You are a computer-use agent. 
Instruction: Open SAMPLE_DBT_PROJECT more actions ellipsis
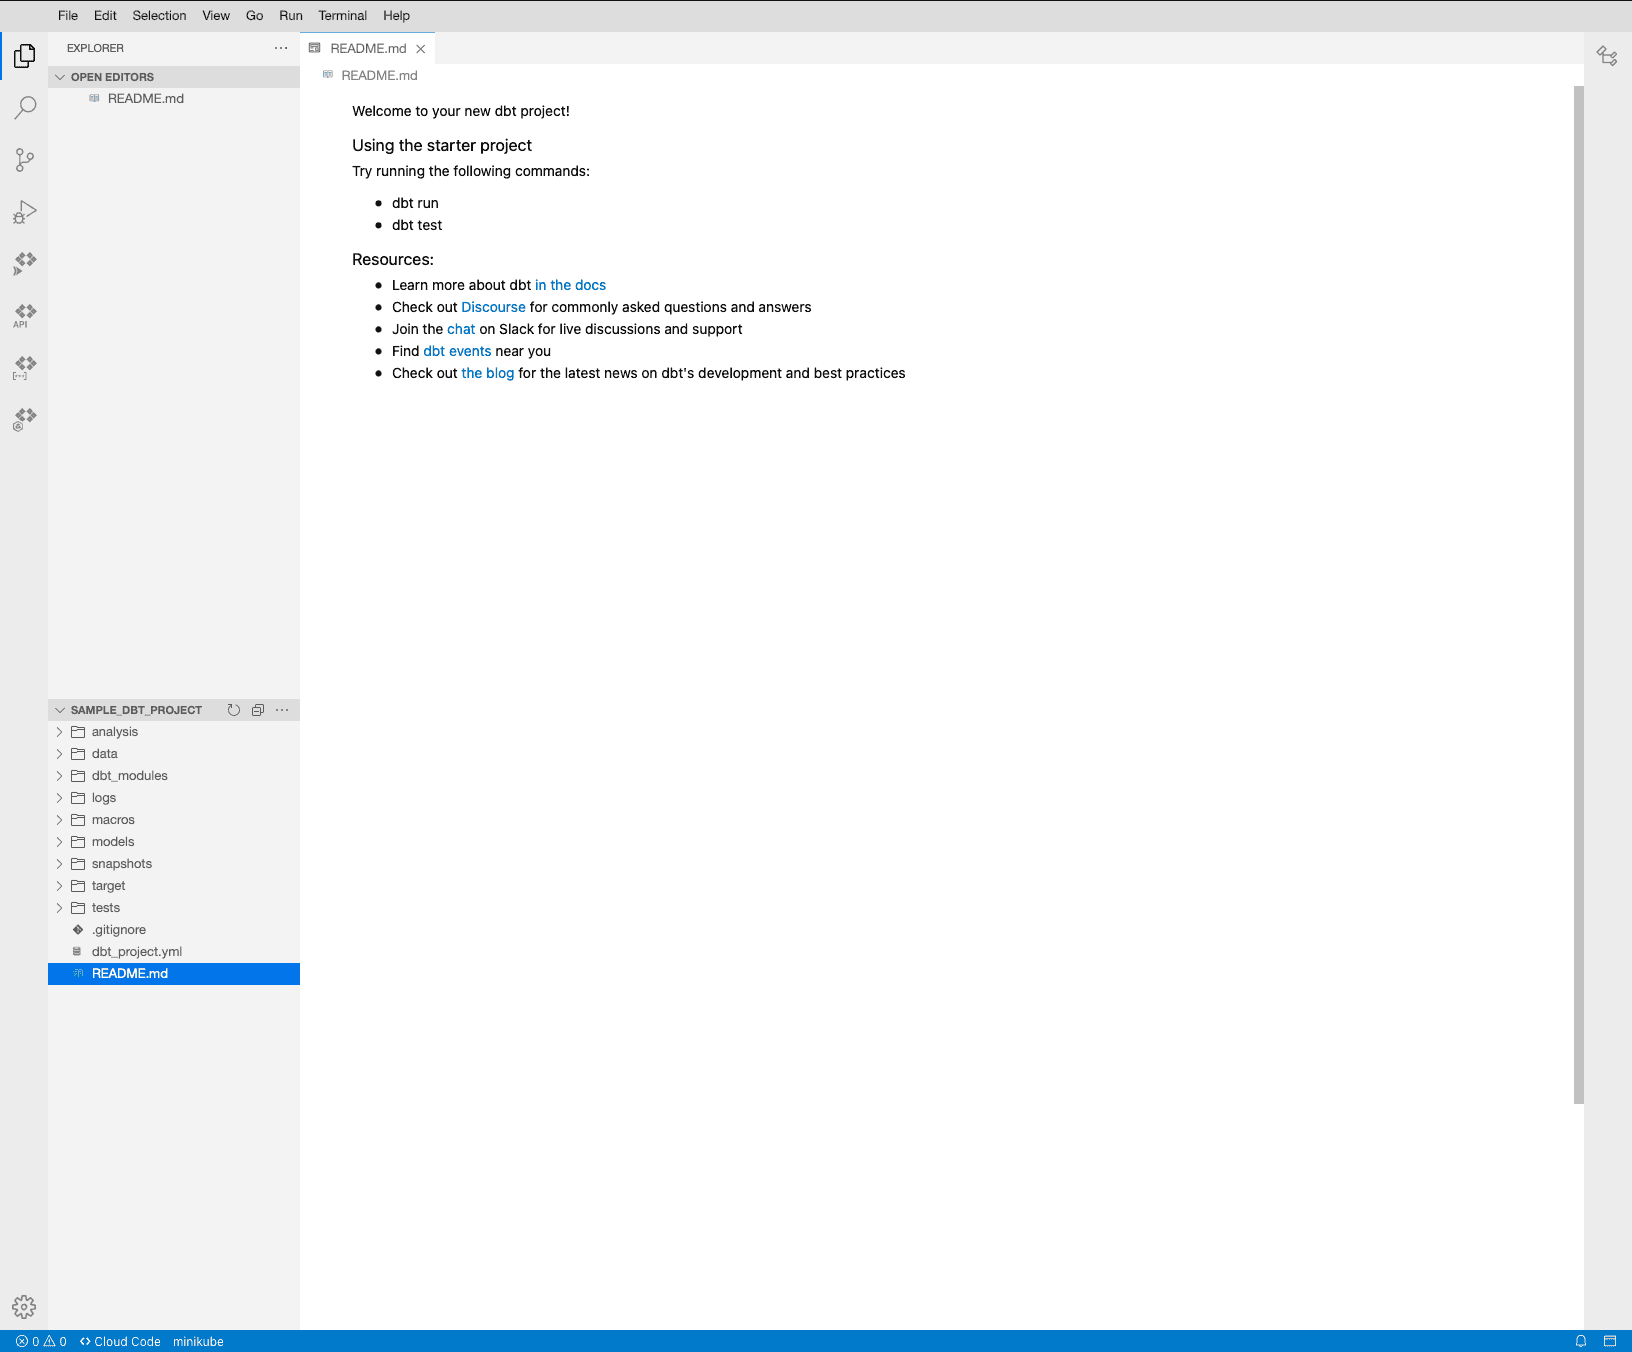(282, 710)
